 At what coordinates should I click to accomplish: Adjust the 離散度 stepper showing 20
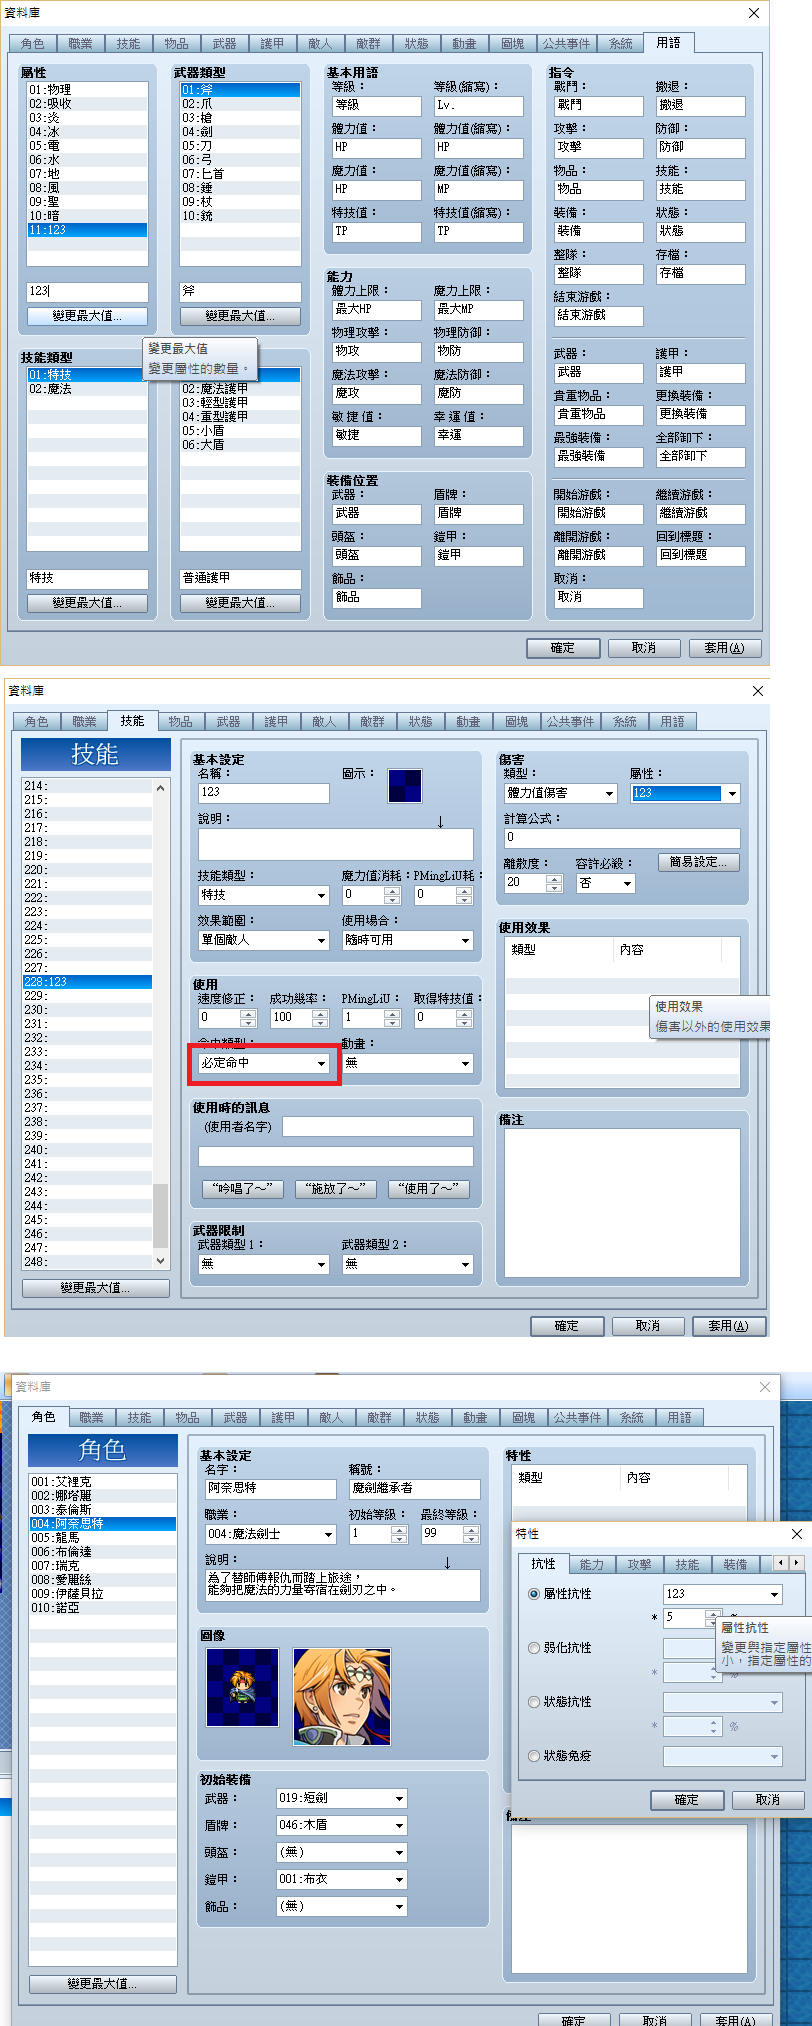click(555, 883)
